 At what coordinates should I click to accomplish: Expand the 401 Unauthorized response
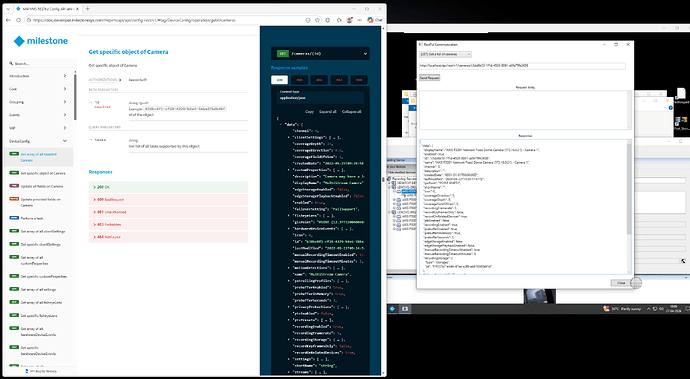(168, 212)
